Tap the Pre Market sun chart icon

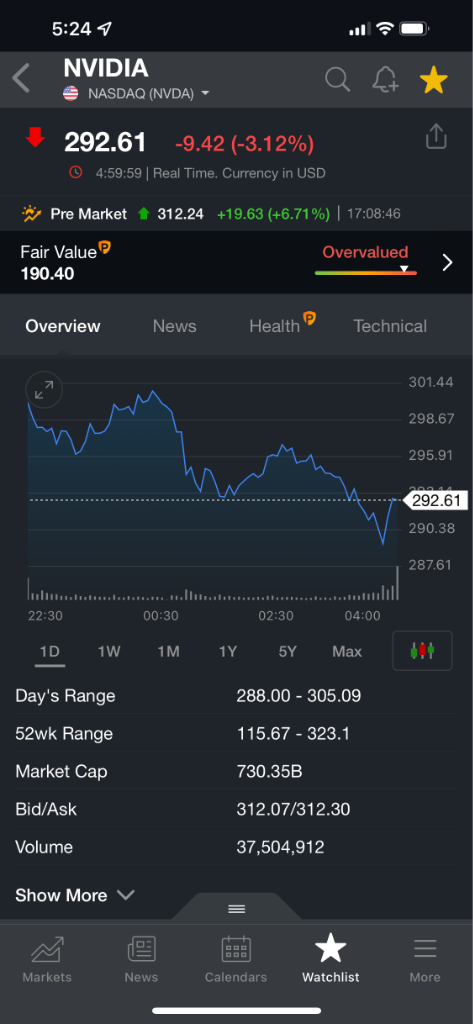[31, 214]
